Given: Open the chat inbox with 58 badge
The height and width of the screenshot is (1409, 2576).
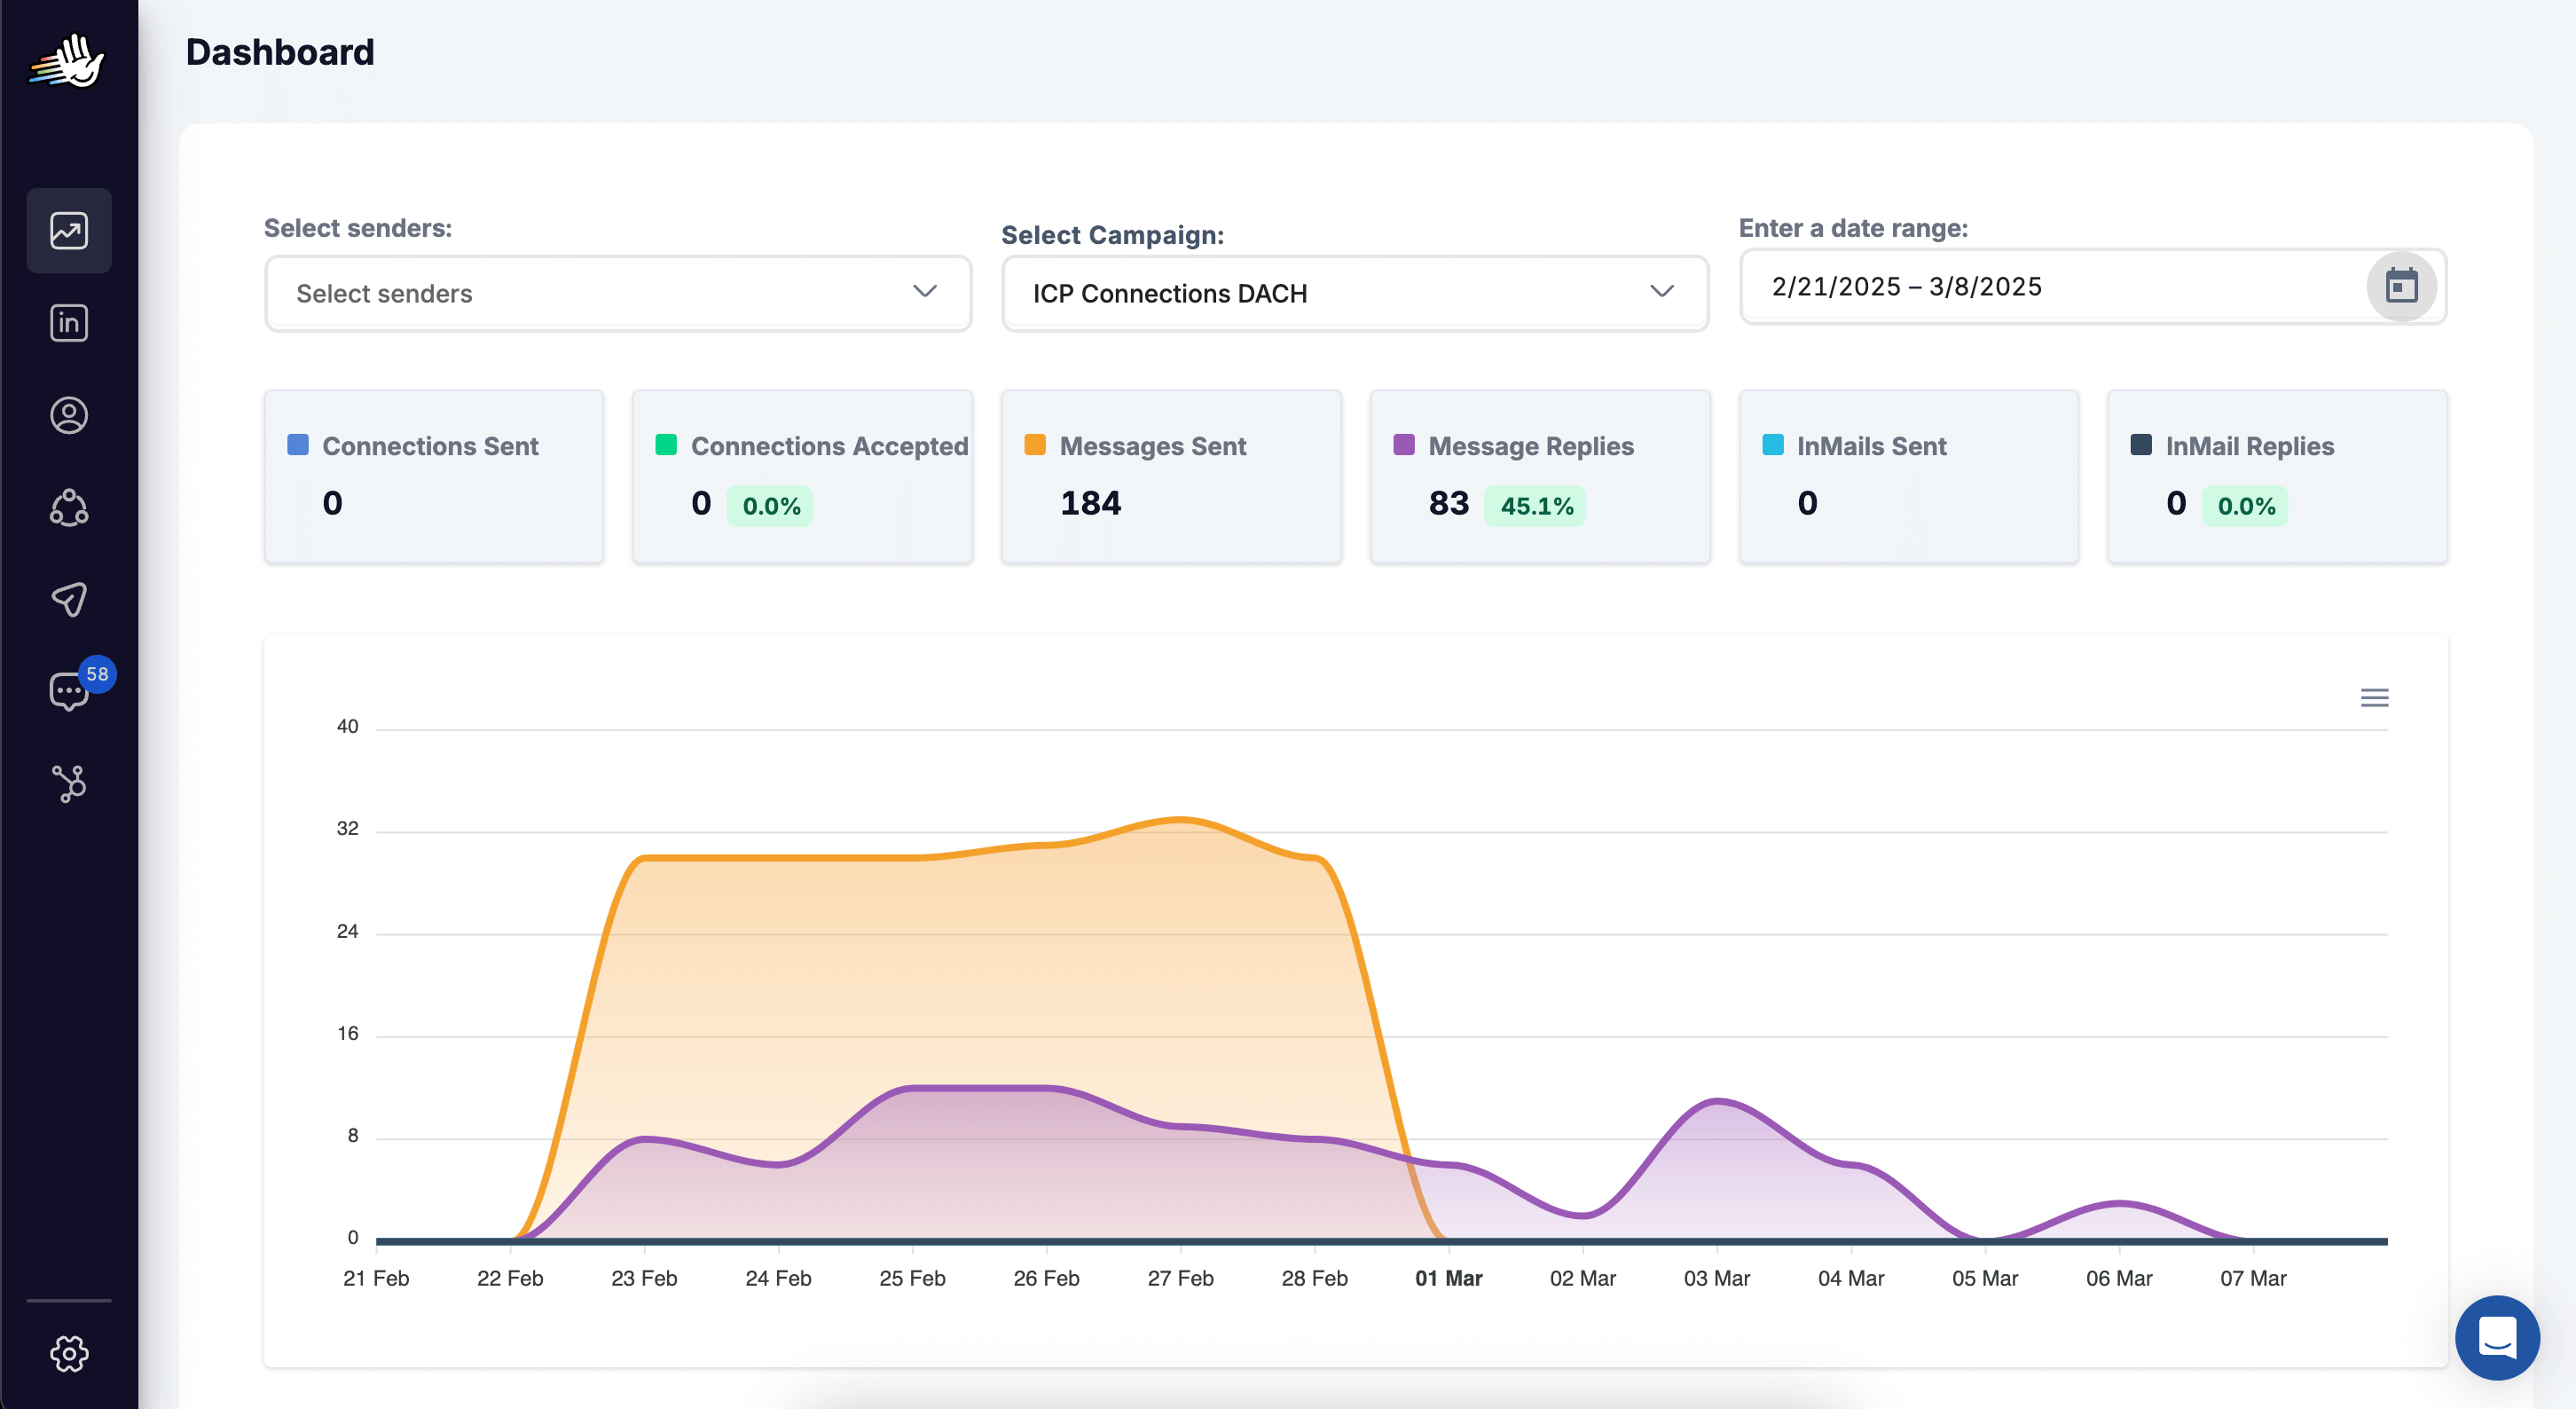Looking at the screenshot, I should click(x=69, y=691).
